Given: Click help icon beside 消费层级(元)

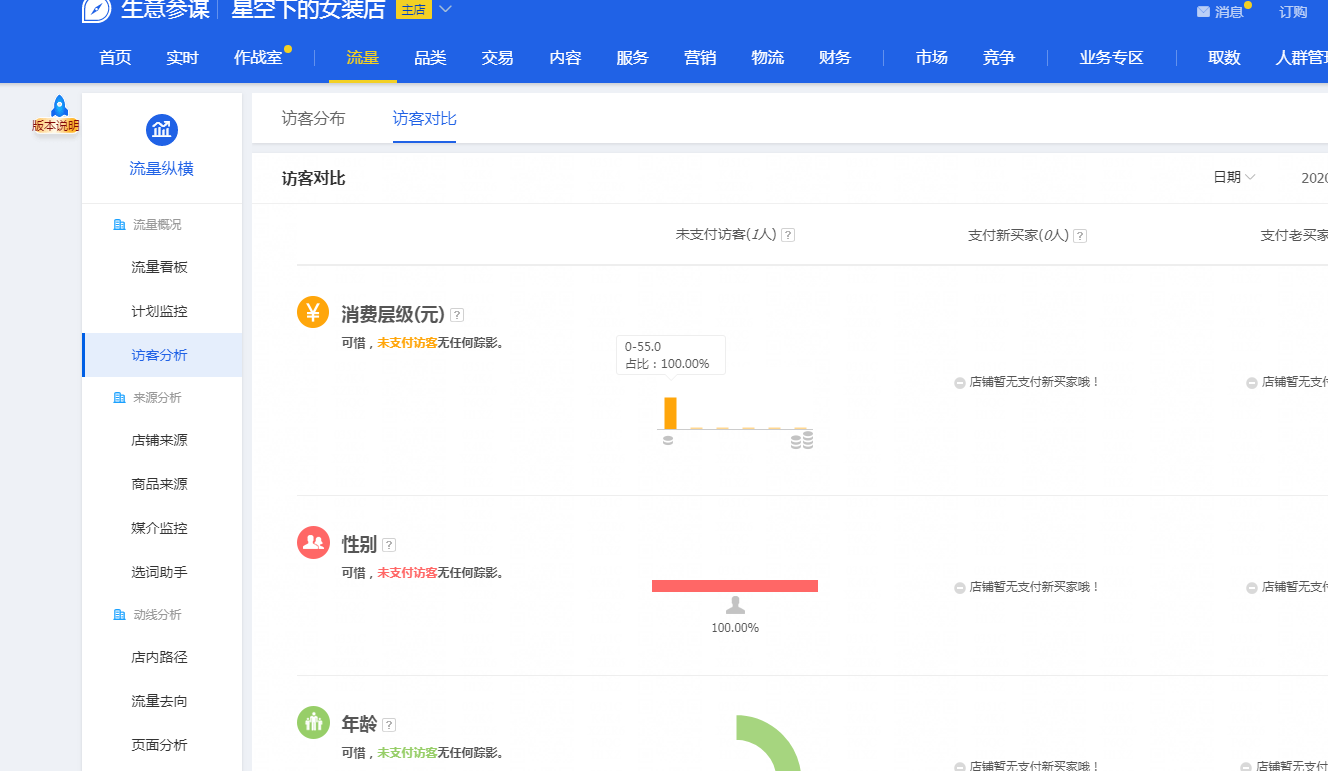Looking at the screenshot, I should tap(457, 315).
